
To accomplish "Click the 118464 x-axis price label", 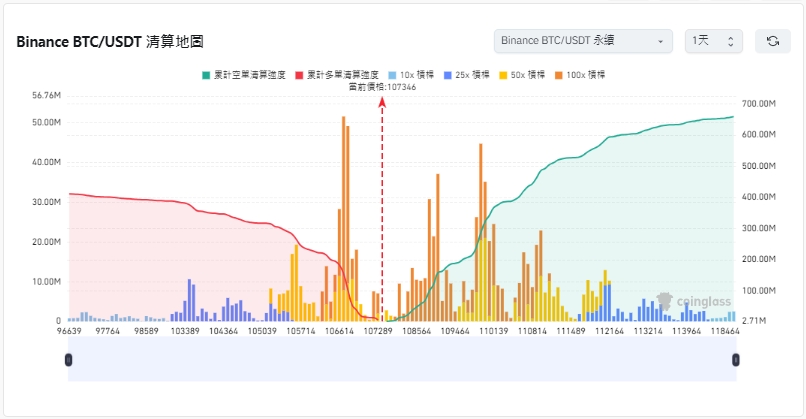I will point(725,331).
